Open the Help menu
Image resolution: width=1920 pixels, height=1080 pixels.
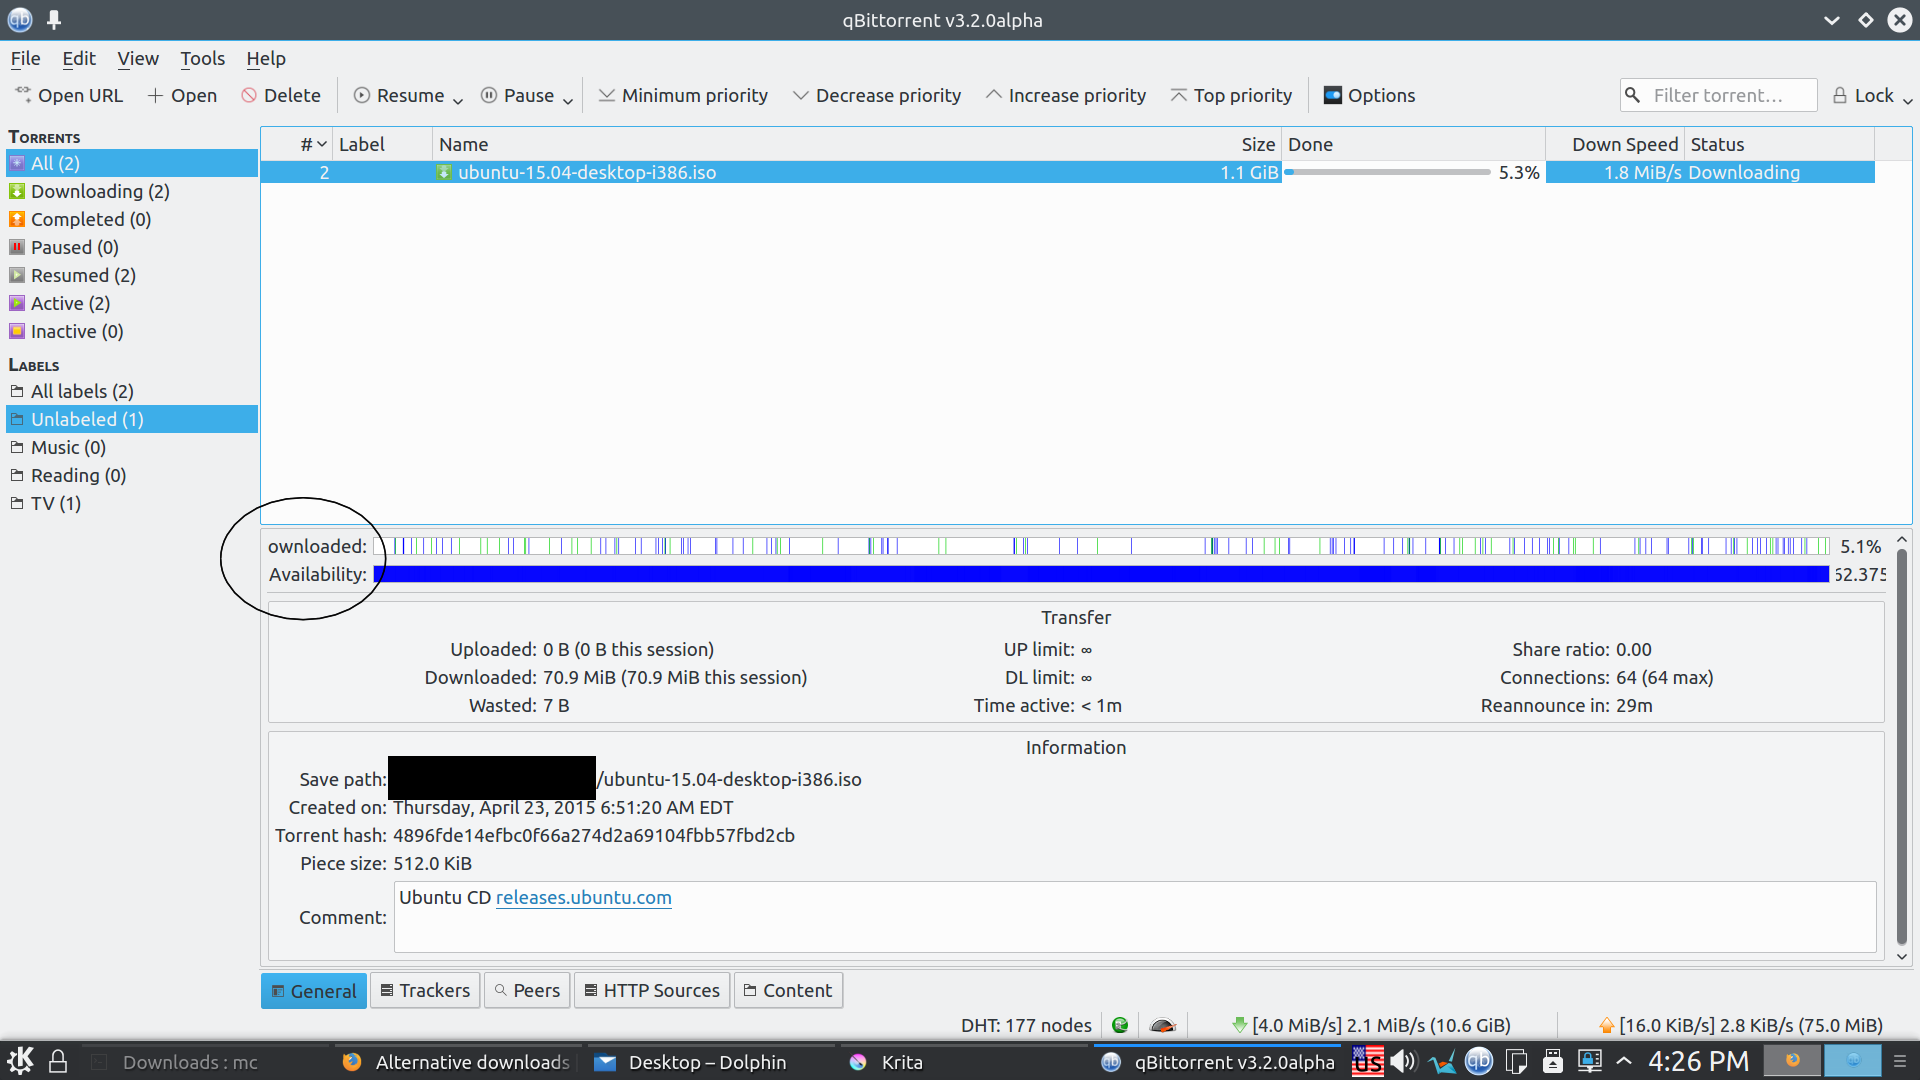265,58
